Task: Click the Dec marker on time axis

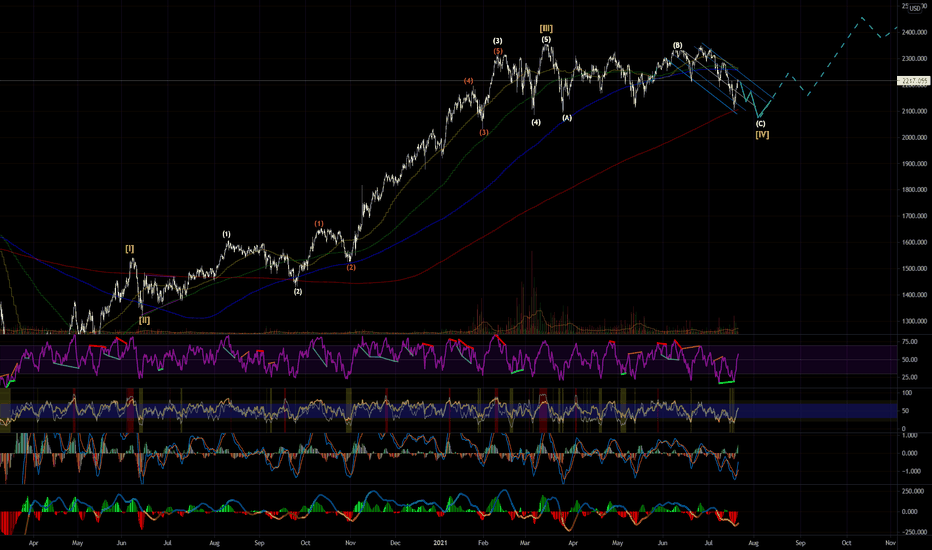Action: click(395, 542)
